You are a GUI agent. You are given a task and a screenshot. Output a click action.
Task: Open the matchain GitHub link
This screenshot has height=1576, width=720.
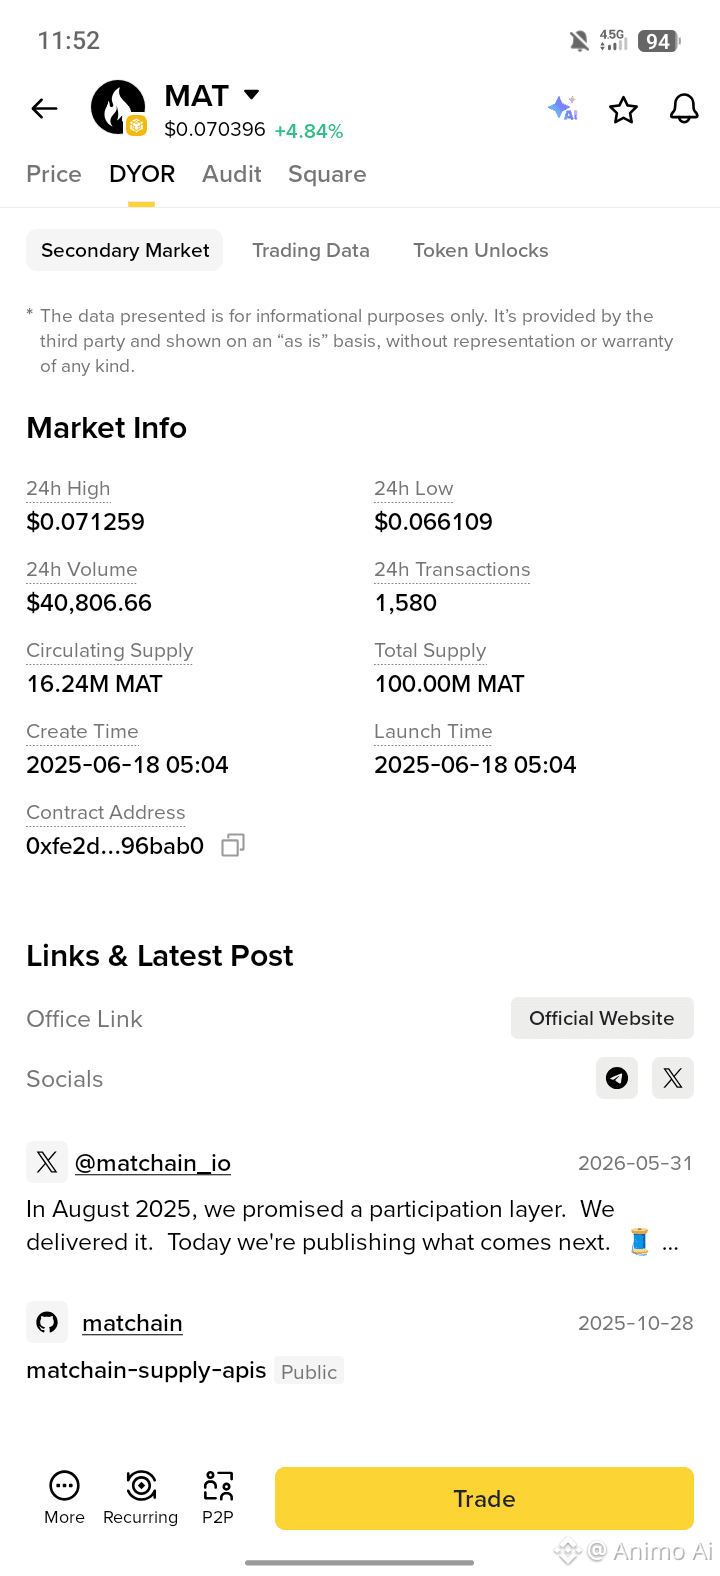pos(132,1323)
